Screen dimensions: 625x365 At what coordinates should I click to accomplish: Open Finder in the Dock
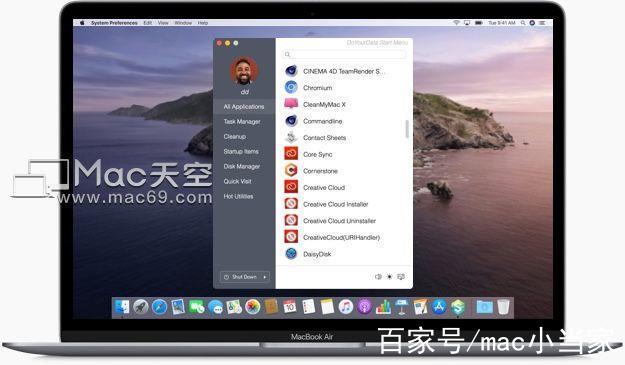122,307
